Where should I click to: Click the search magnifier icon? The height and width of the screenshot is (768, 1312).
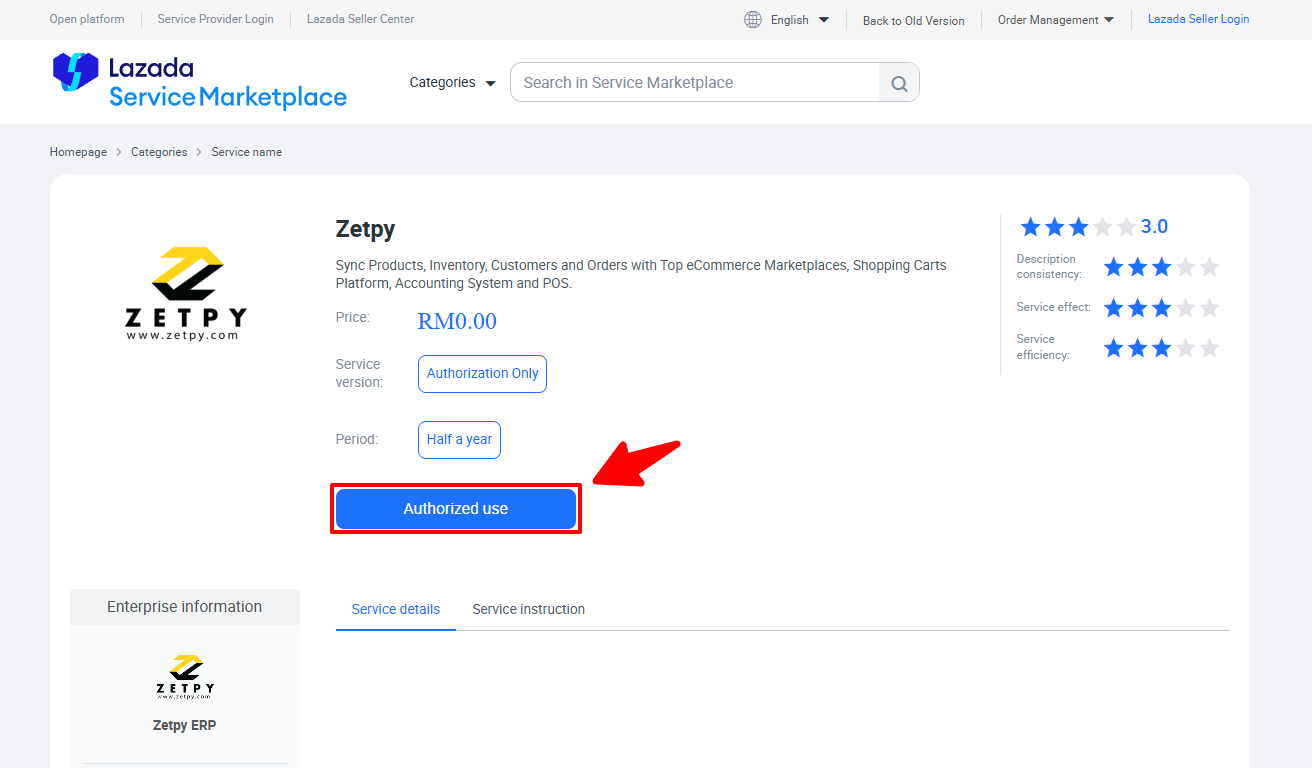point(899,83)
